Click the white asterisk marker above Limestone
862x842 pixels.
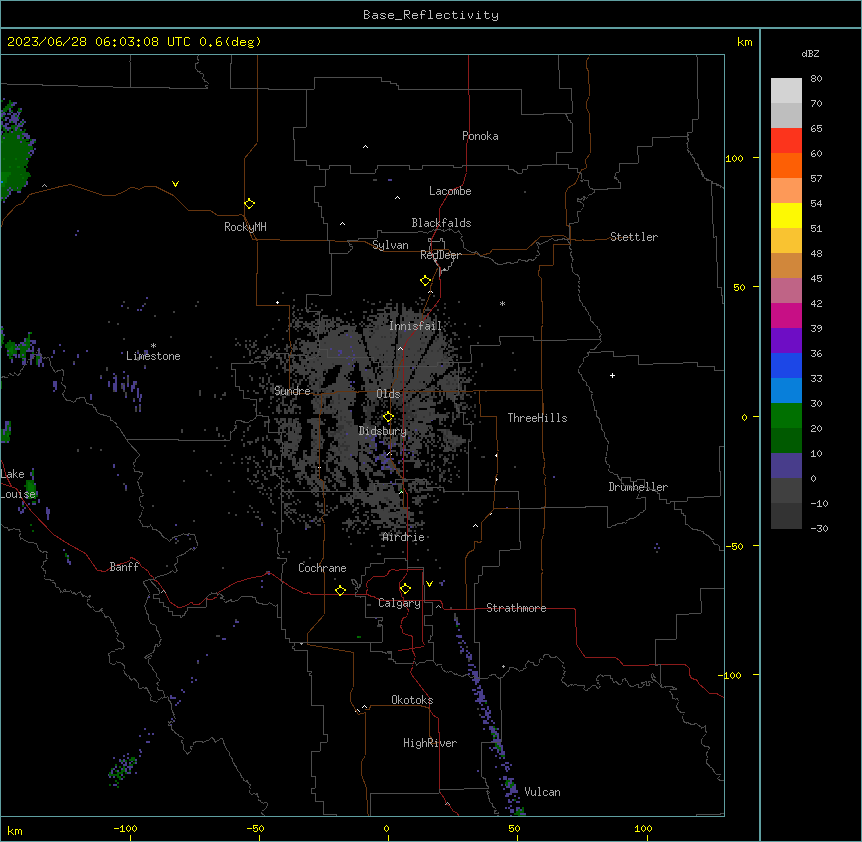[153, 346]
